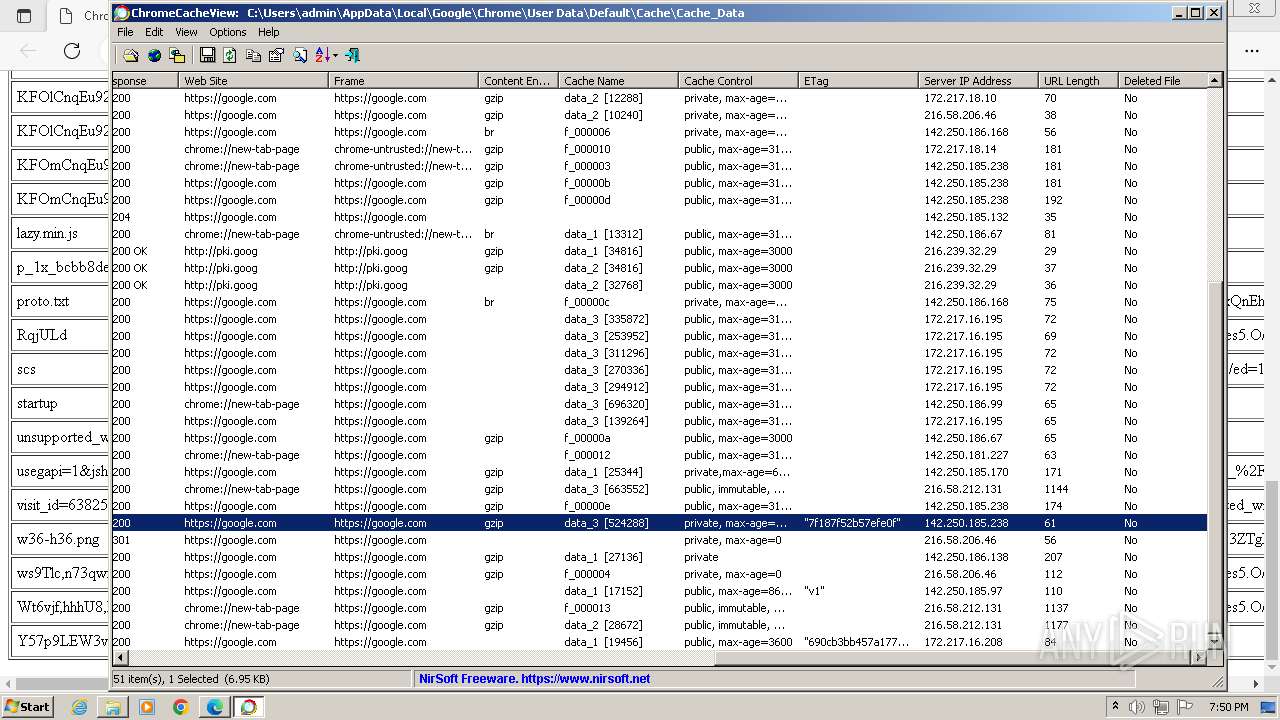Viewport: 1280px width, 720px height.
Task: Reload the page in background browser window
Action: click(x=72, y=50)
